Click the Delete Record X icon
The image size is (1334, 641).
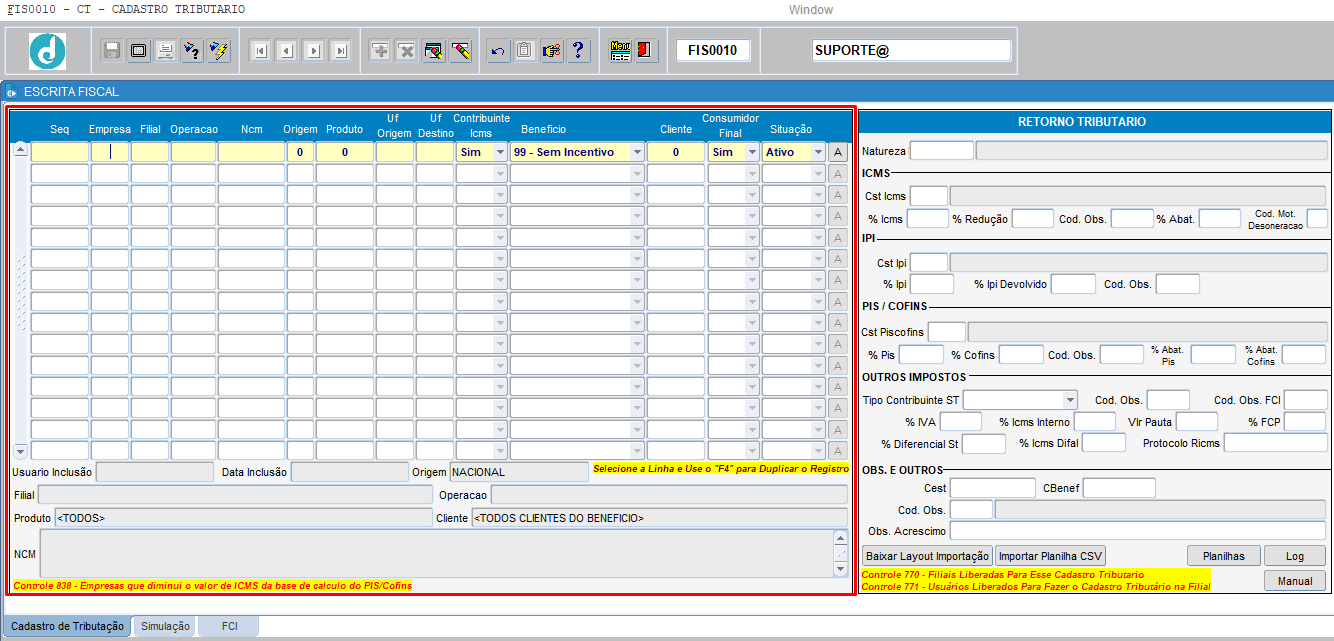pyautogui.click(x=406, y=51)
